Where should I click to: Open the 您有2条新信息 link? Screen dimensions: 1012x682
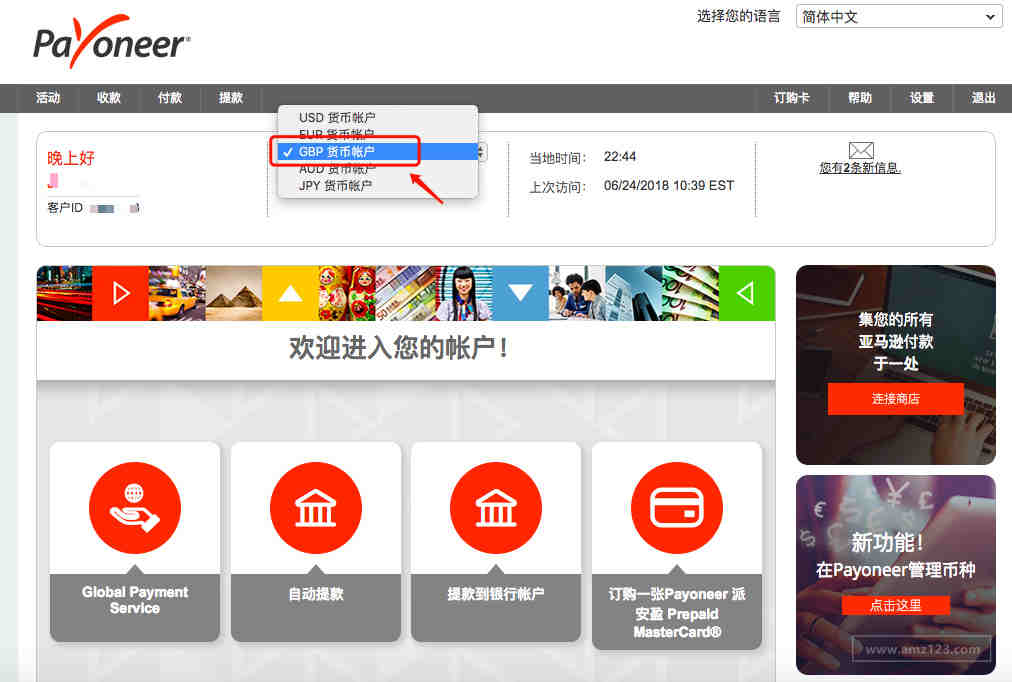click(860, 168)
